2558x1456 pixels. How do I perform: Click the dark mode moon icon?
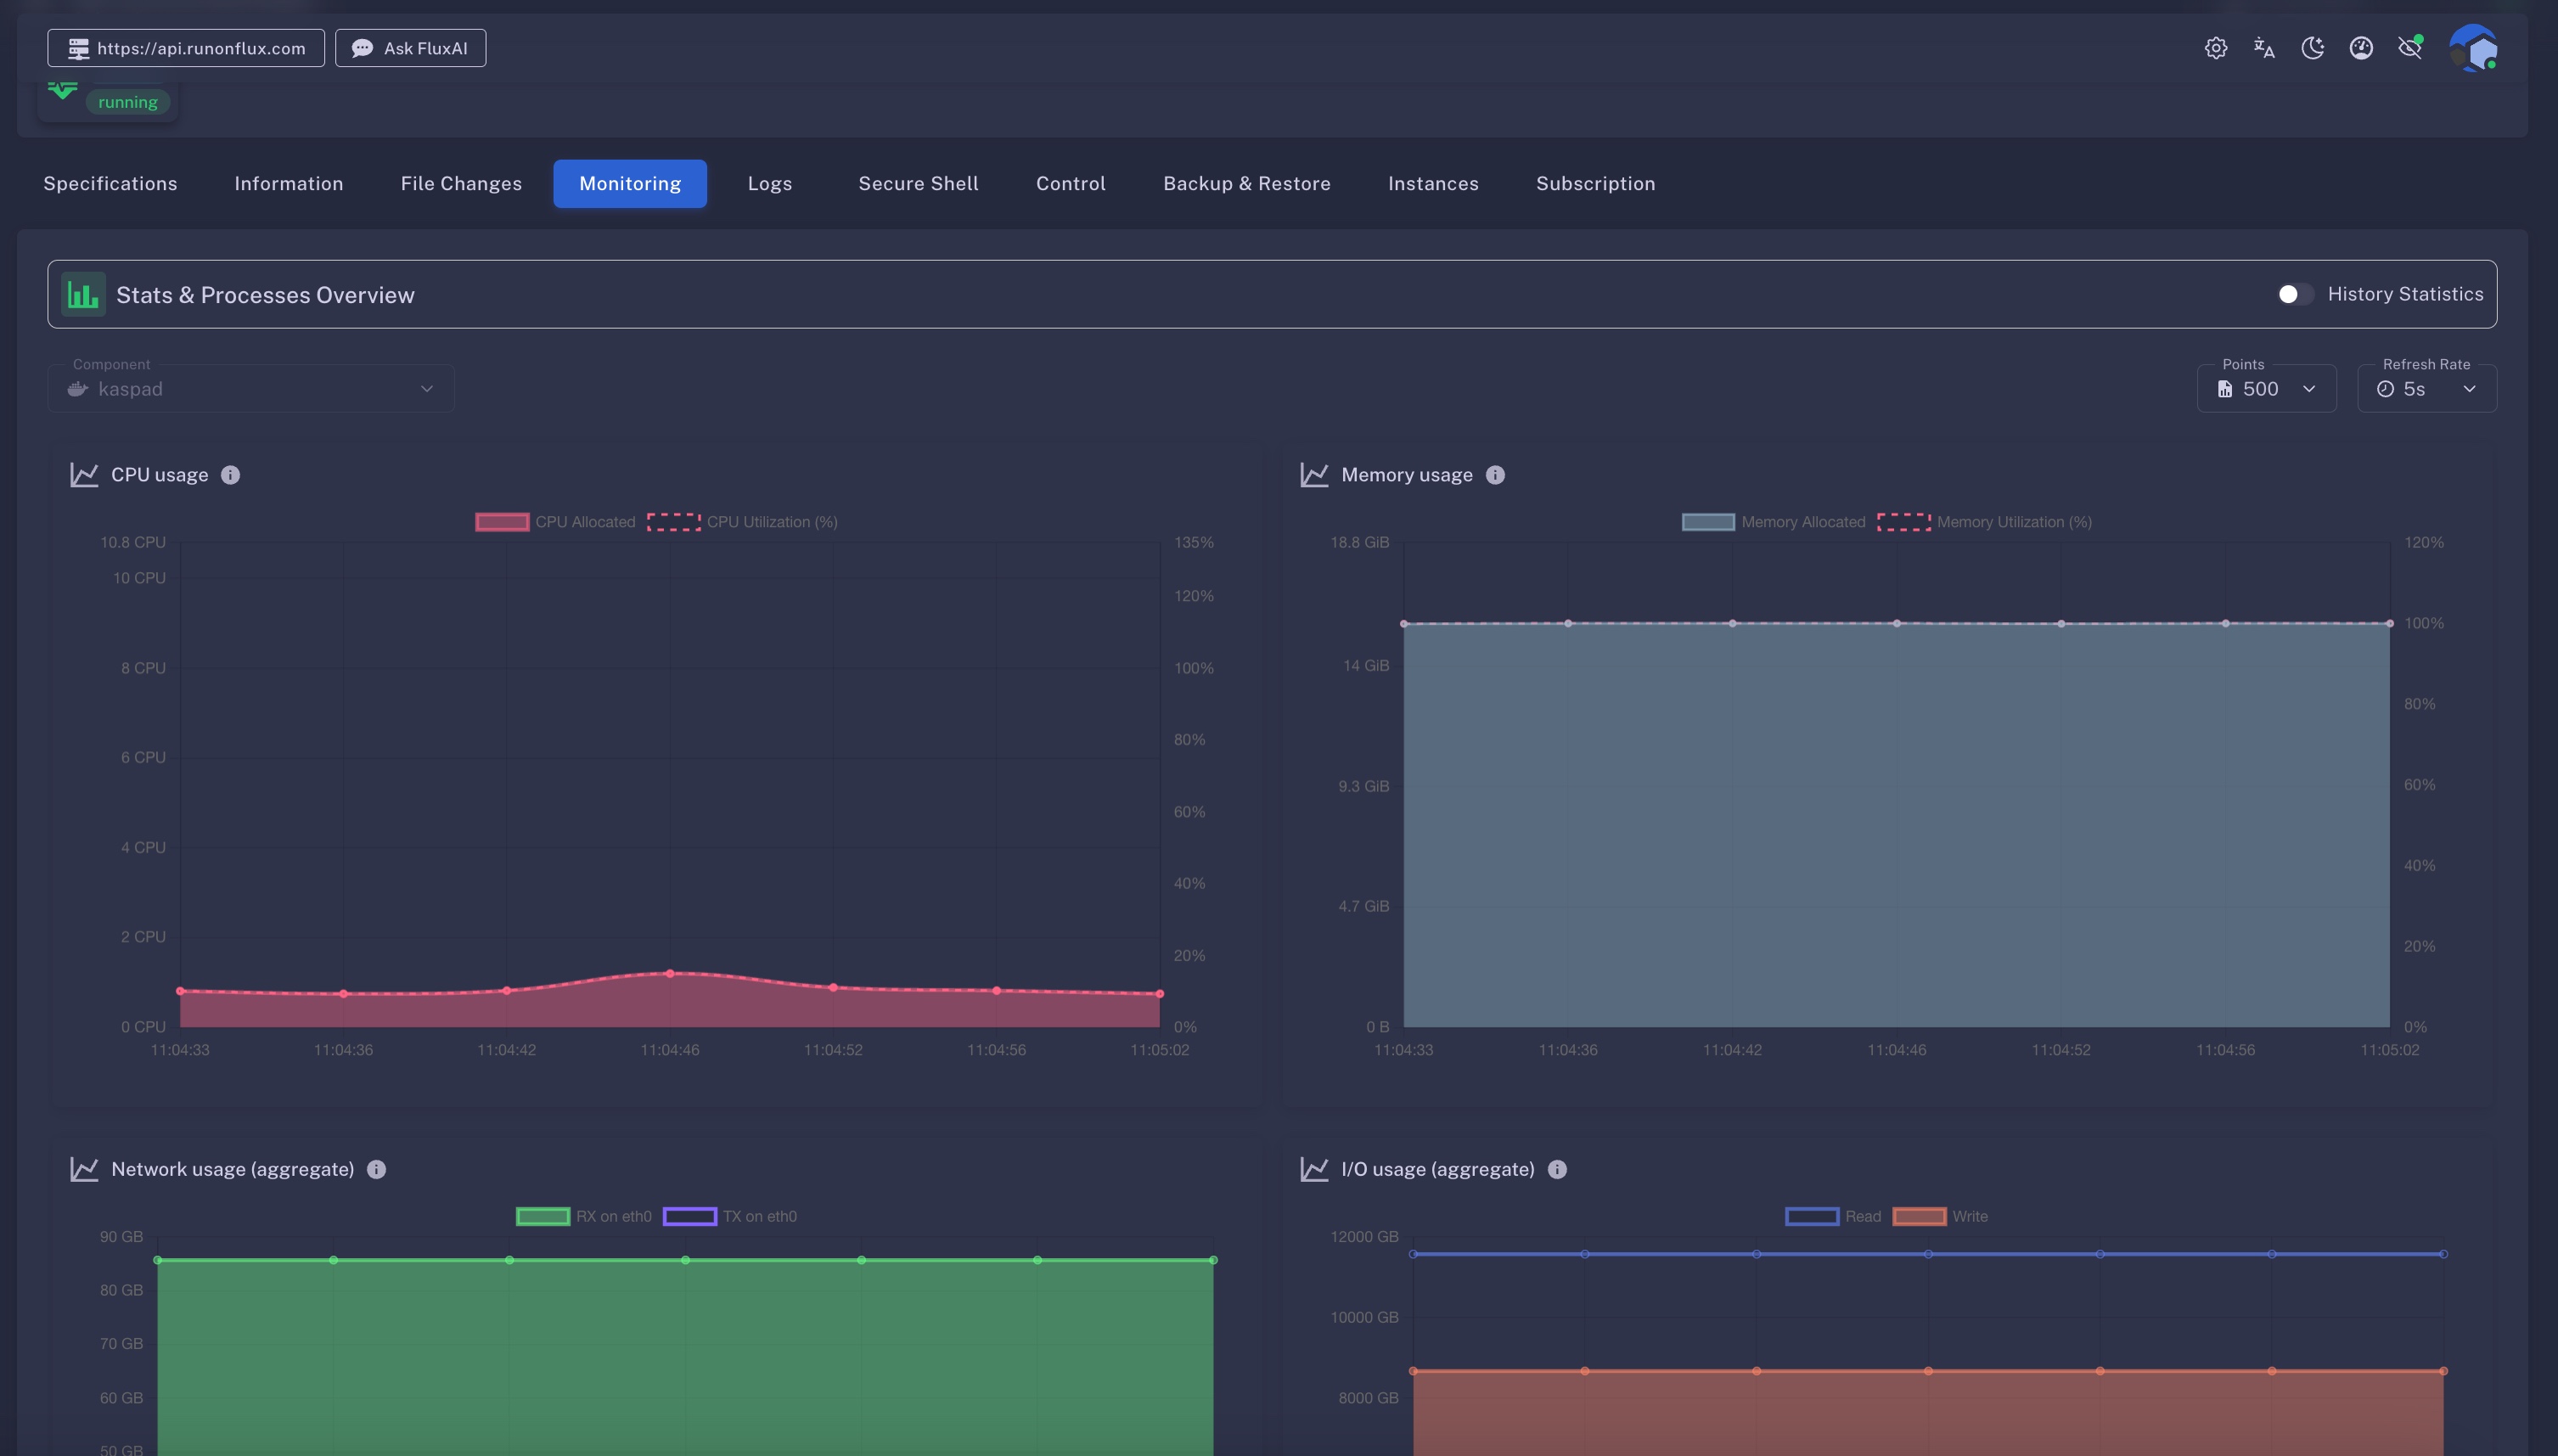pyautogui.click(x=2312, y=48)
